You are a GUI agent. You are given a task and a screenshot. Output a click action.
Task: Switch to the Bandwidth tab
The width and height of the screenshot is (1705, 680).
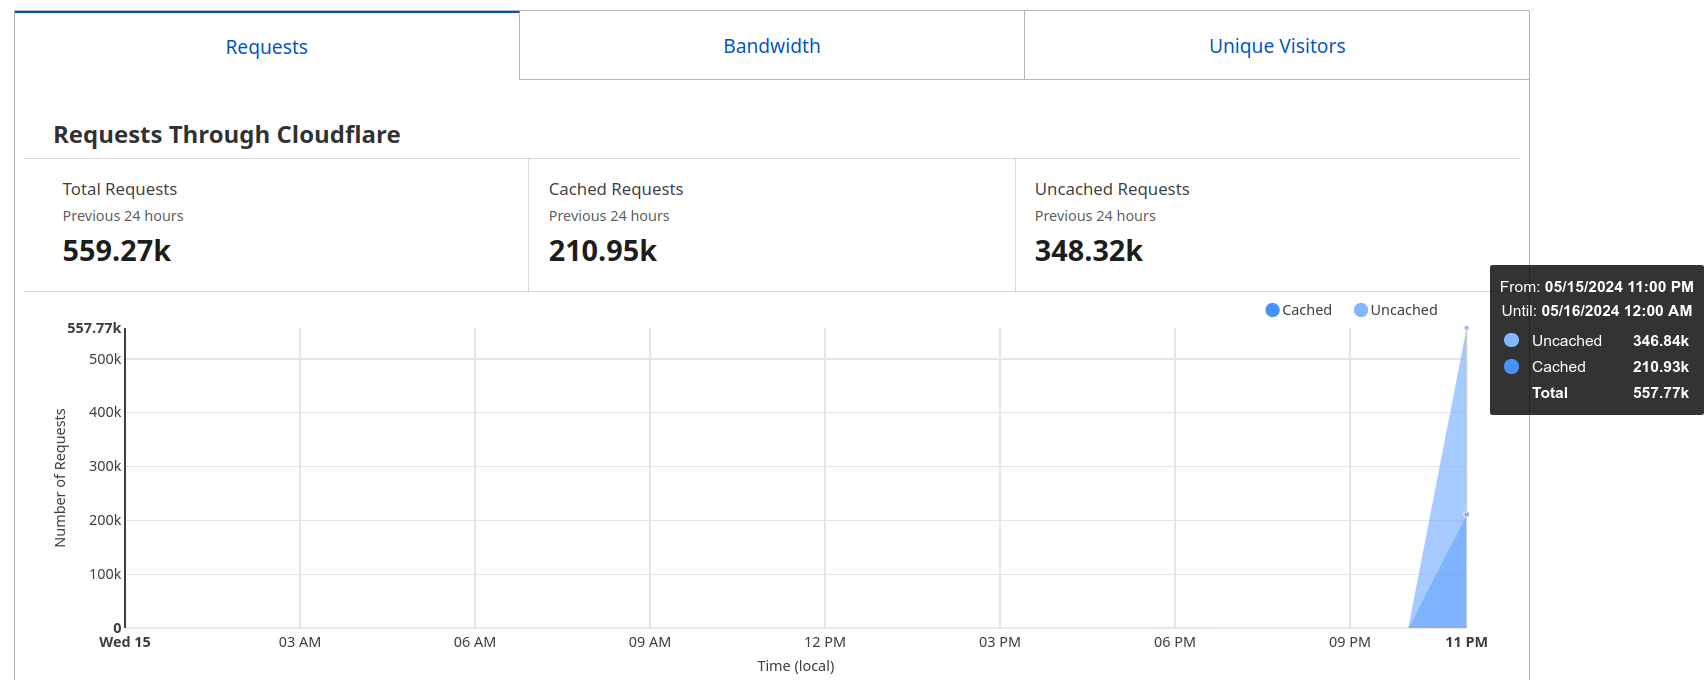[771, 46]
